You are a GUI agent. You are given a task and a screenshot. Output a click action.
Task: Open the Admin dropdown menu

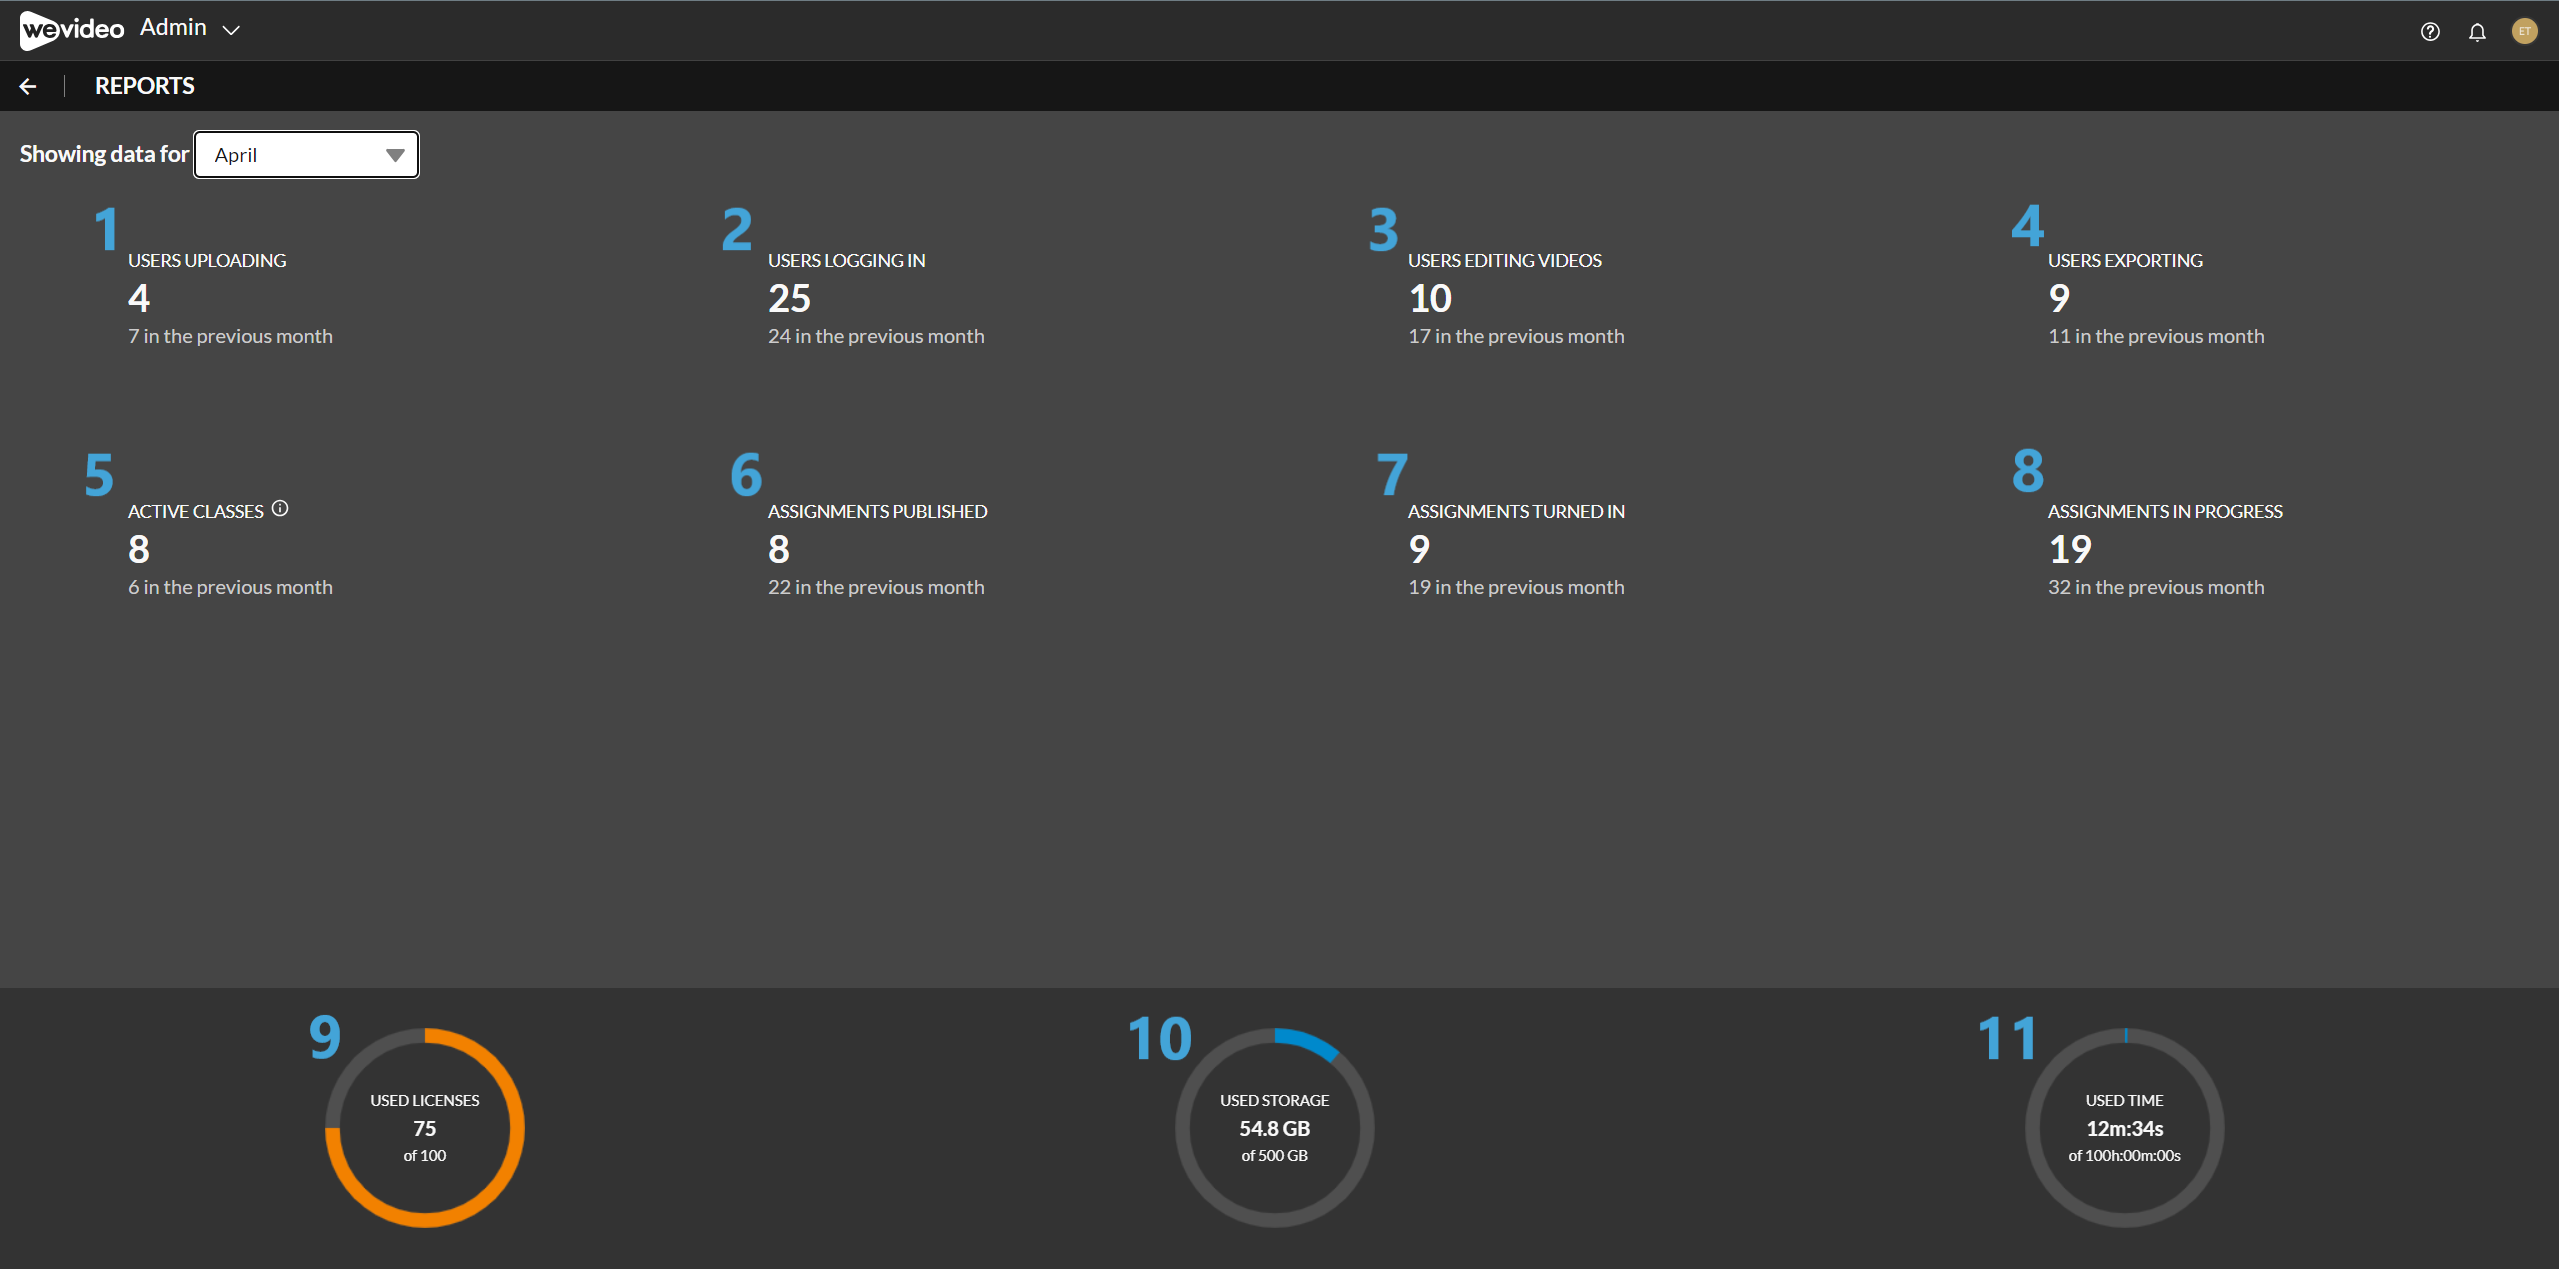(x=190, y=28)
